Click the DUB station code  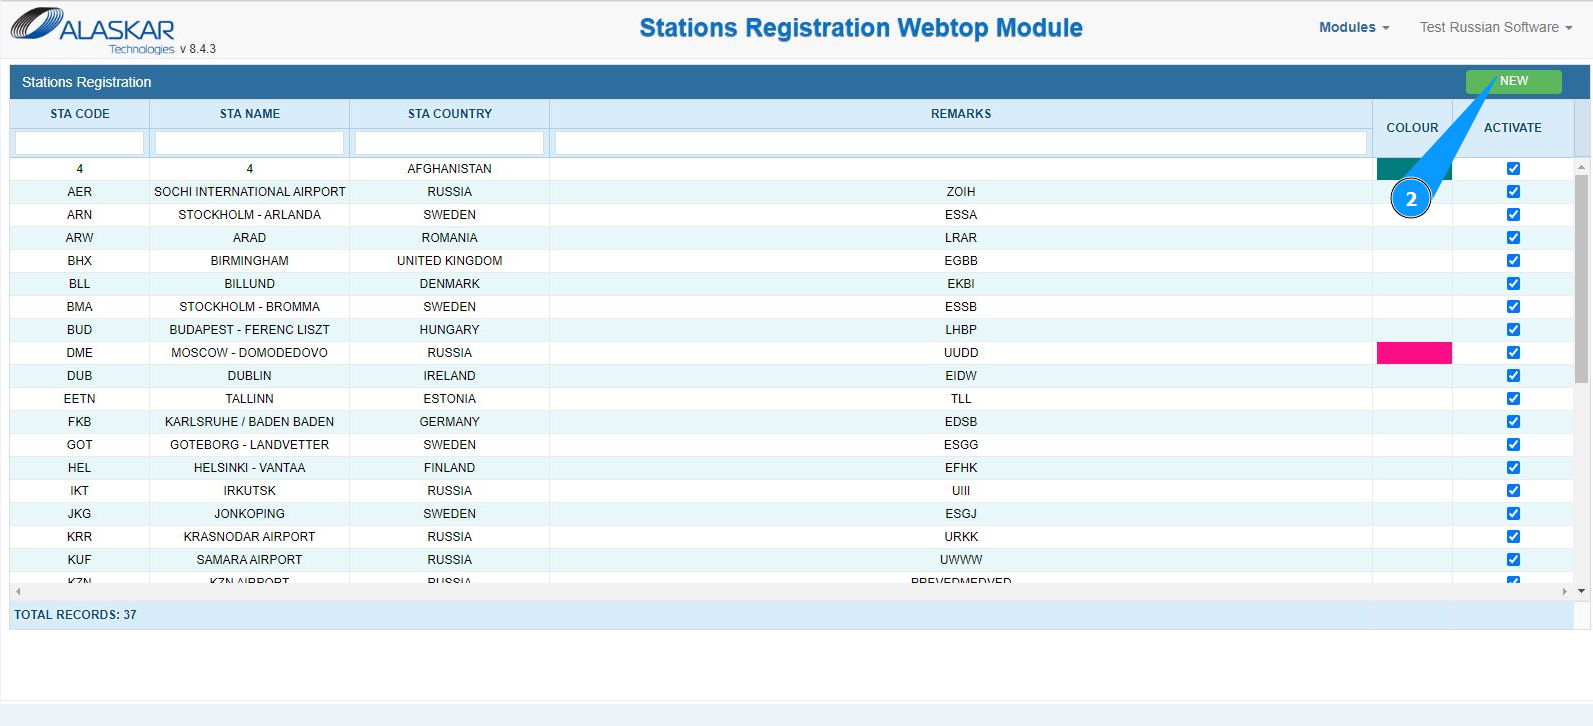click(80, 376)
